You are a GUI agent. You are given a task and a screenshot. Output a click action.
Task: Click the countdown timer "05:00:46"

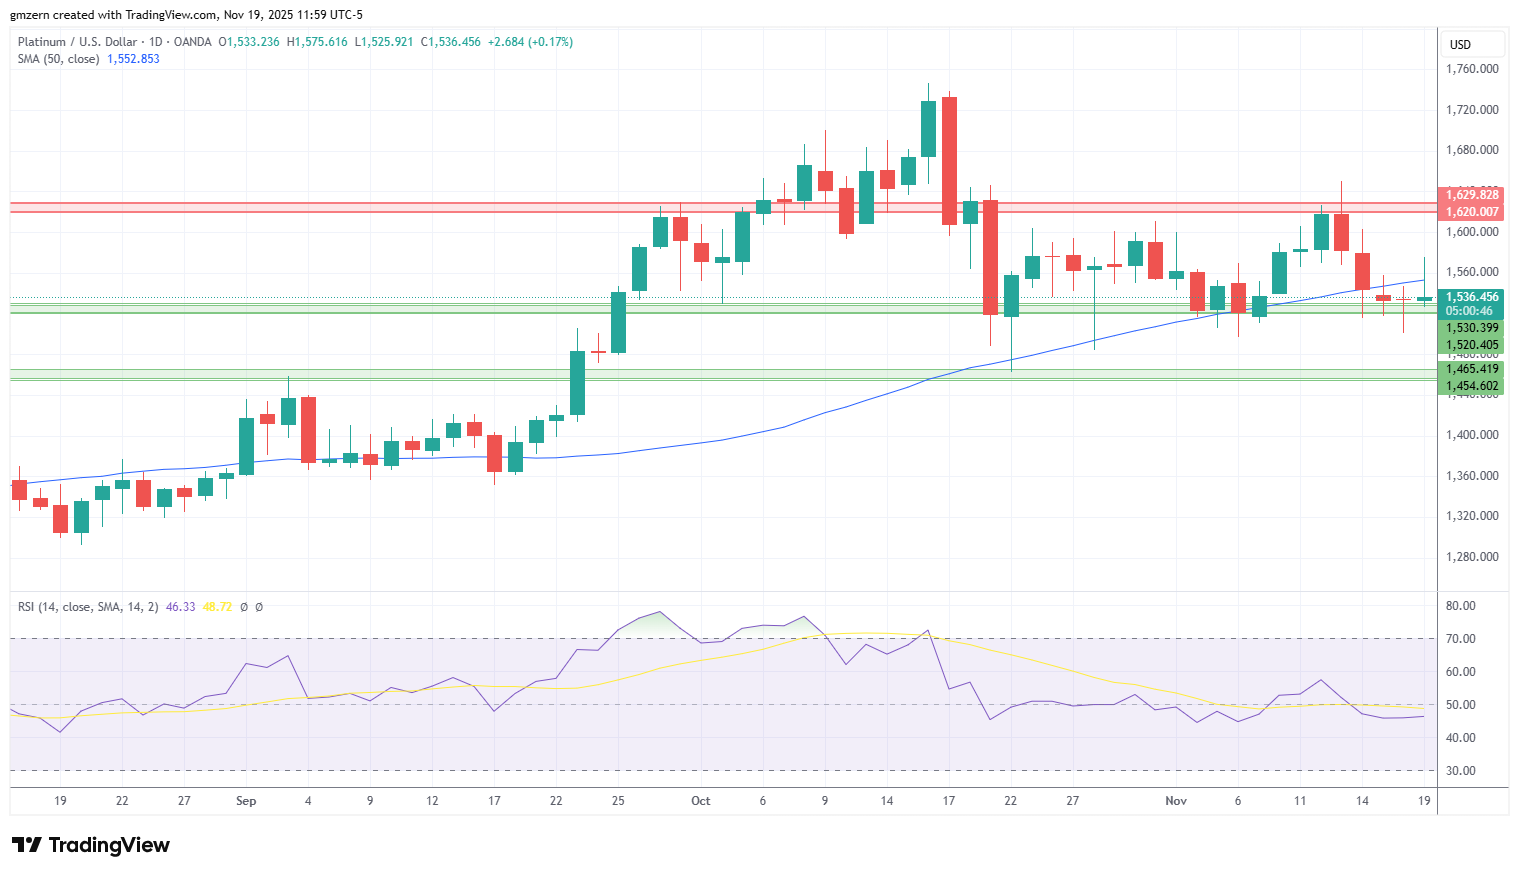tap(1470, 311)
